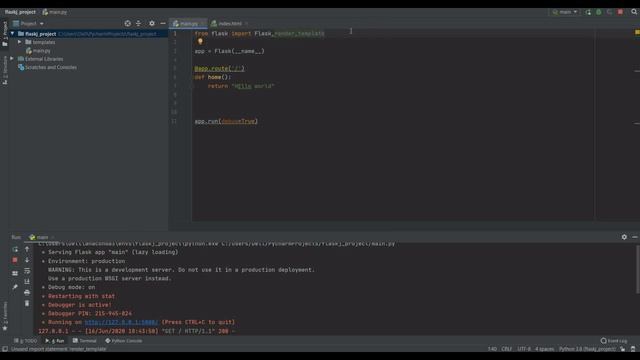
Task: Click the yellow inspection warning indicator
Action: (637, 32)
